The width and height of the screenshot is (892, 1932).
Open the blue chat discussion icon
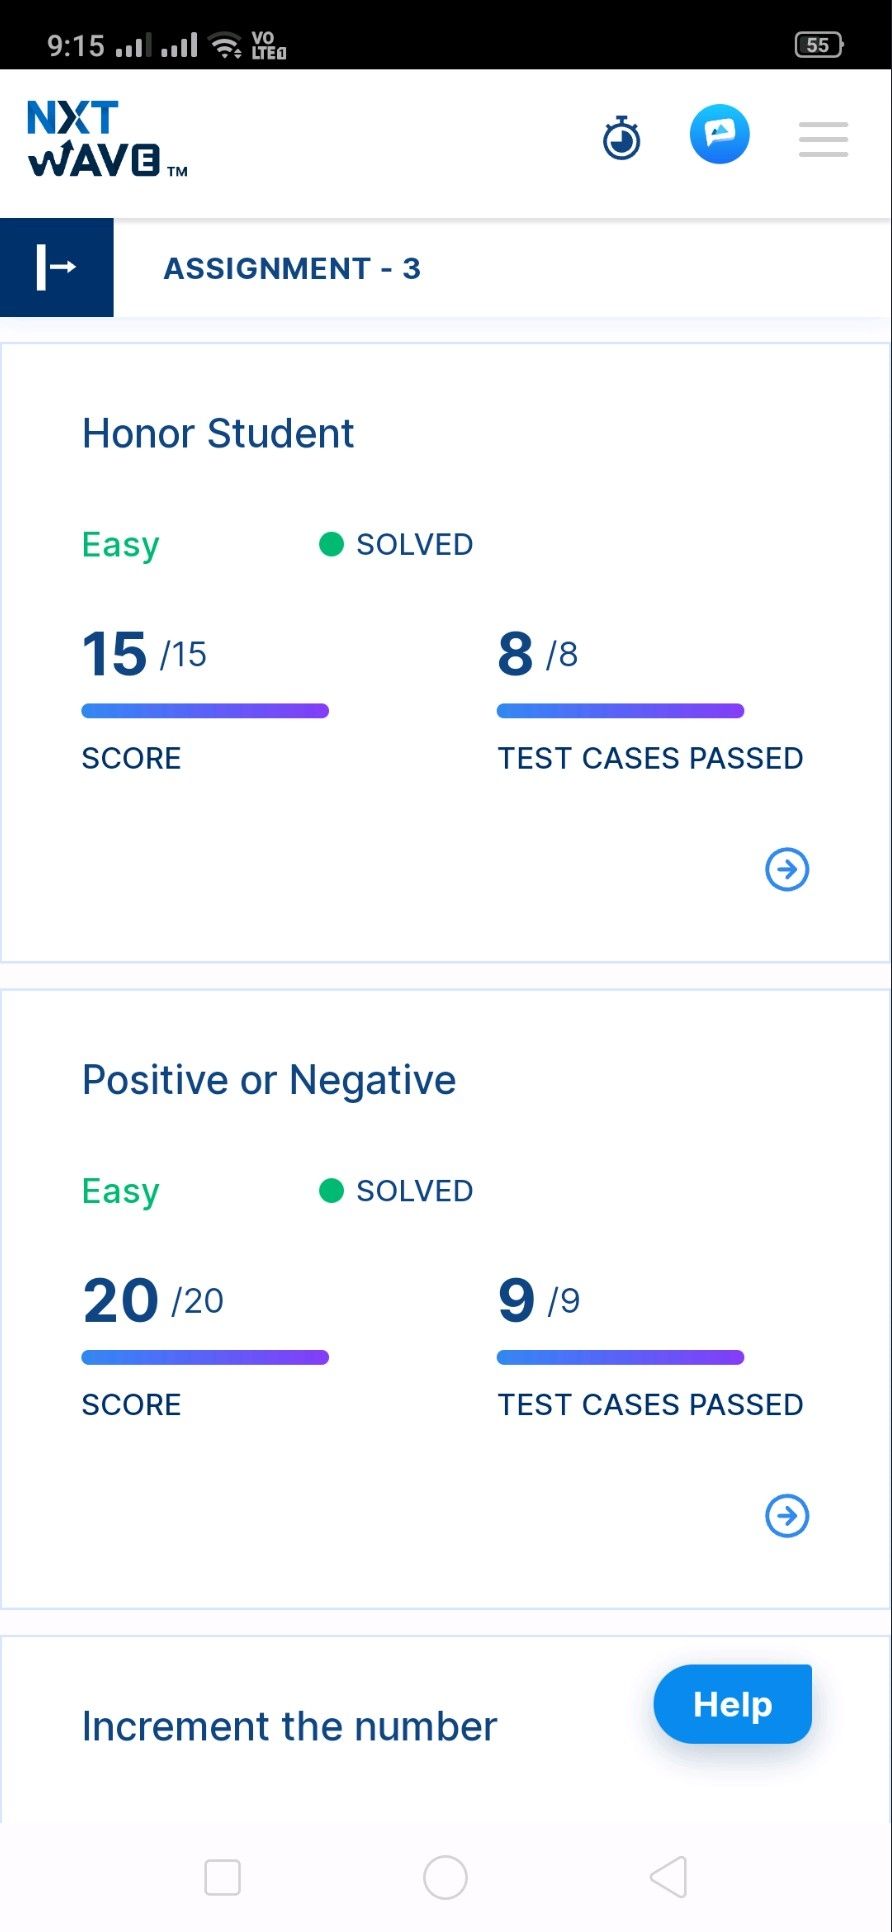point(720,134)
